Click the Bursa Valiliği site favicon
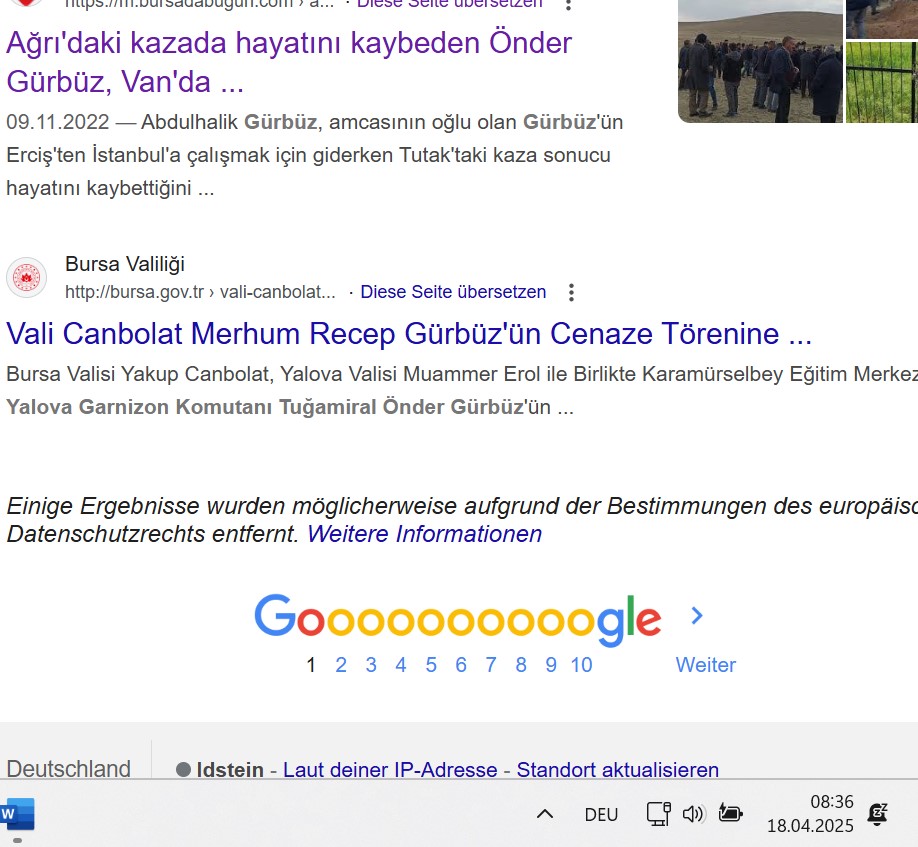Viewport: 918px width, 847px height. click(26, 277)
